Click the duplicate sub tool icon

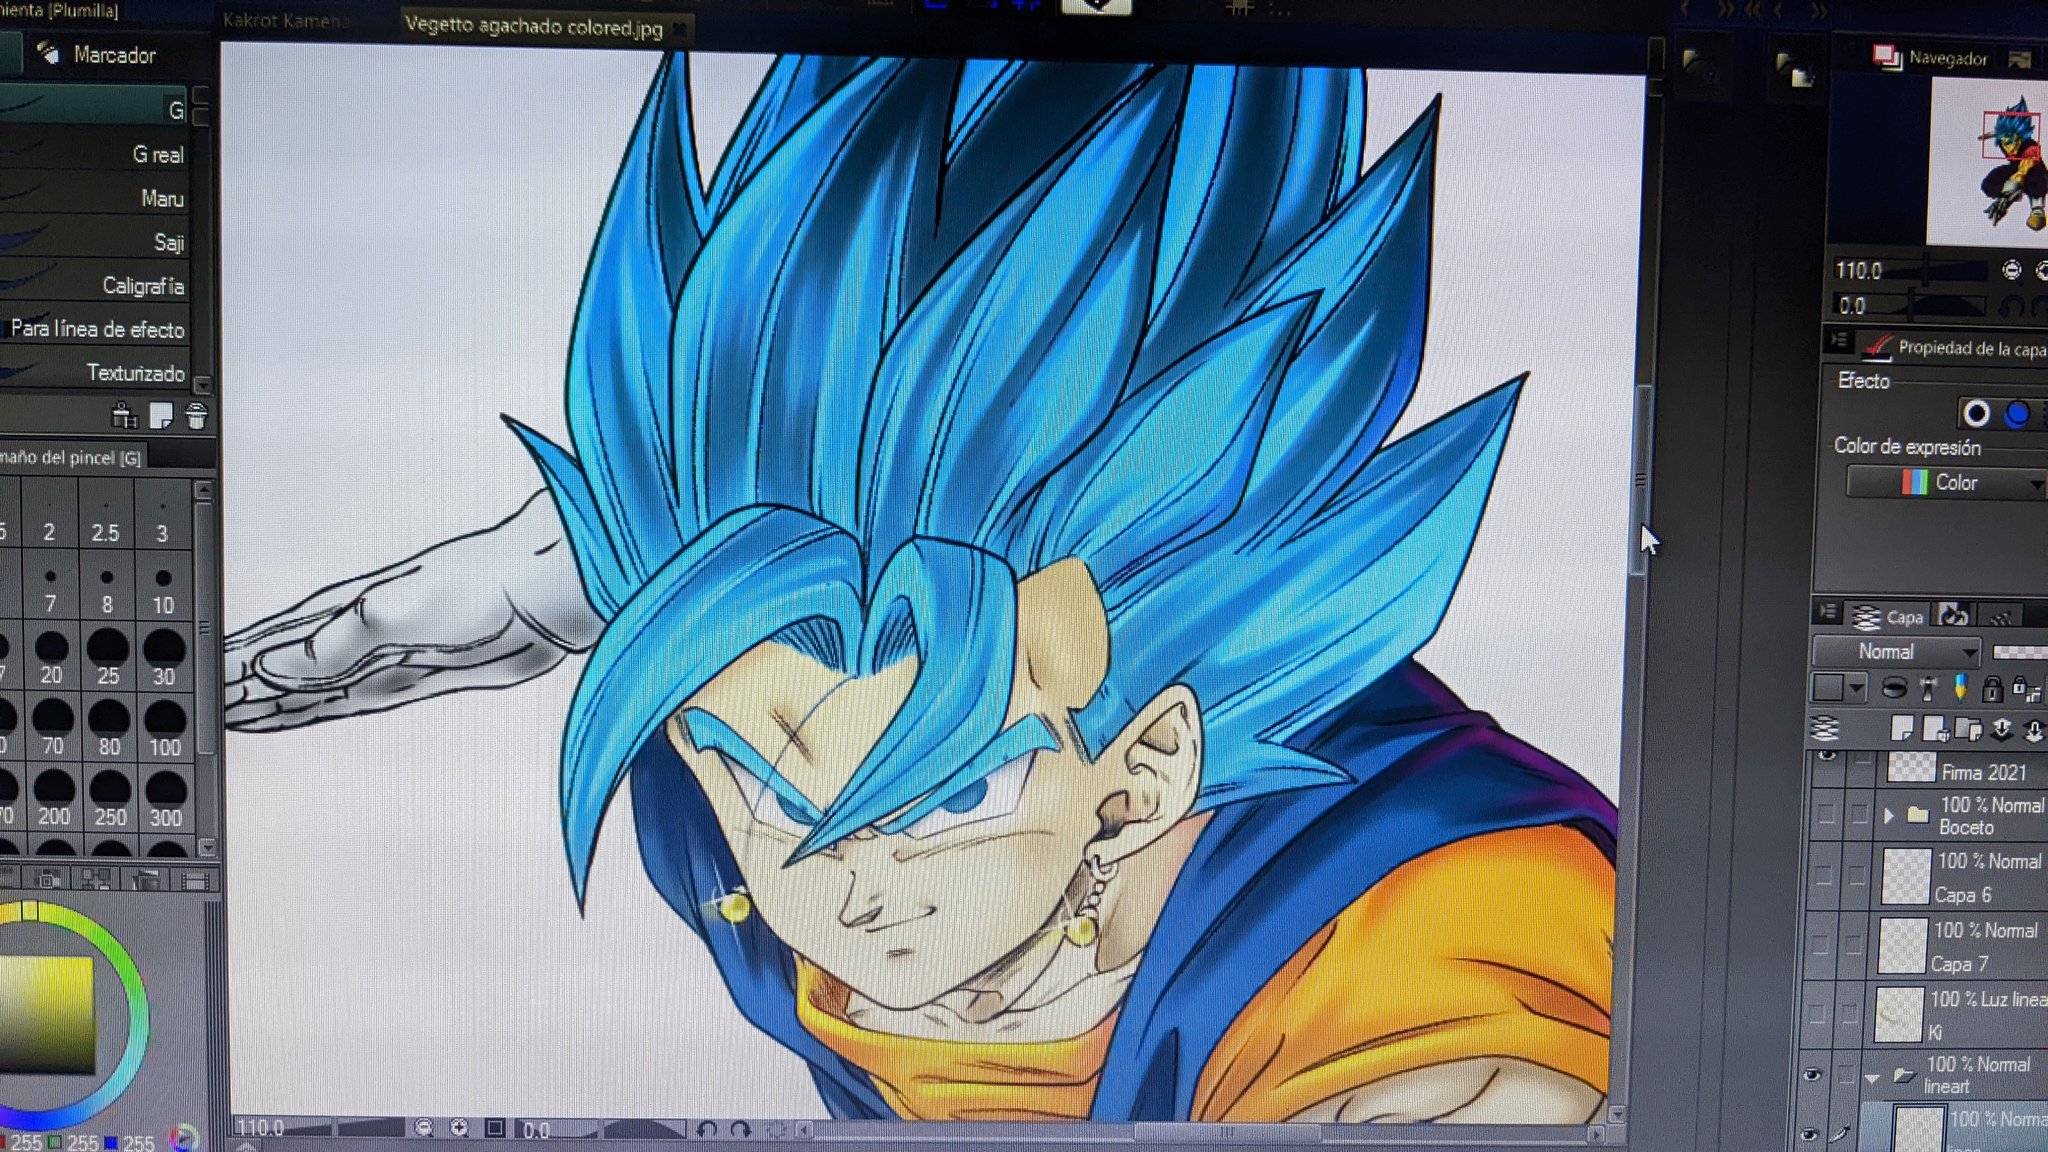point(161,415)
